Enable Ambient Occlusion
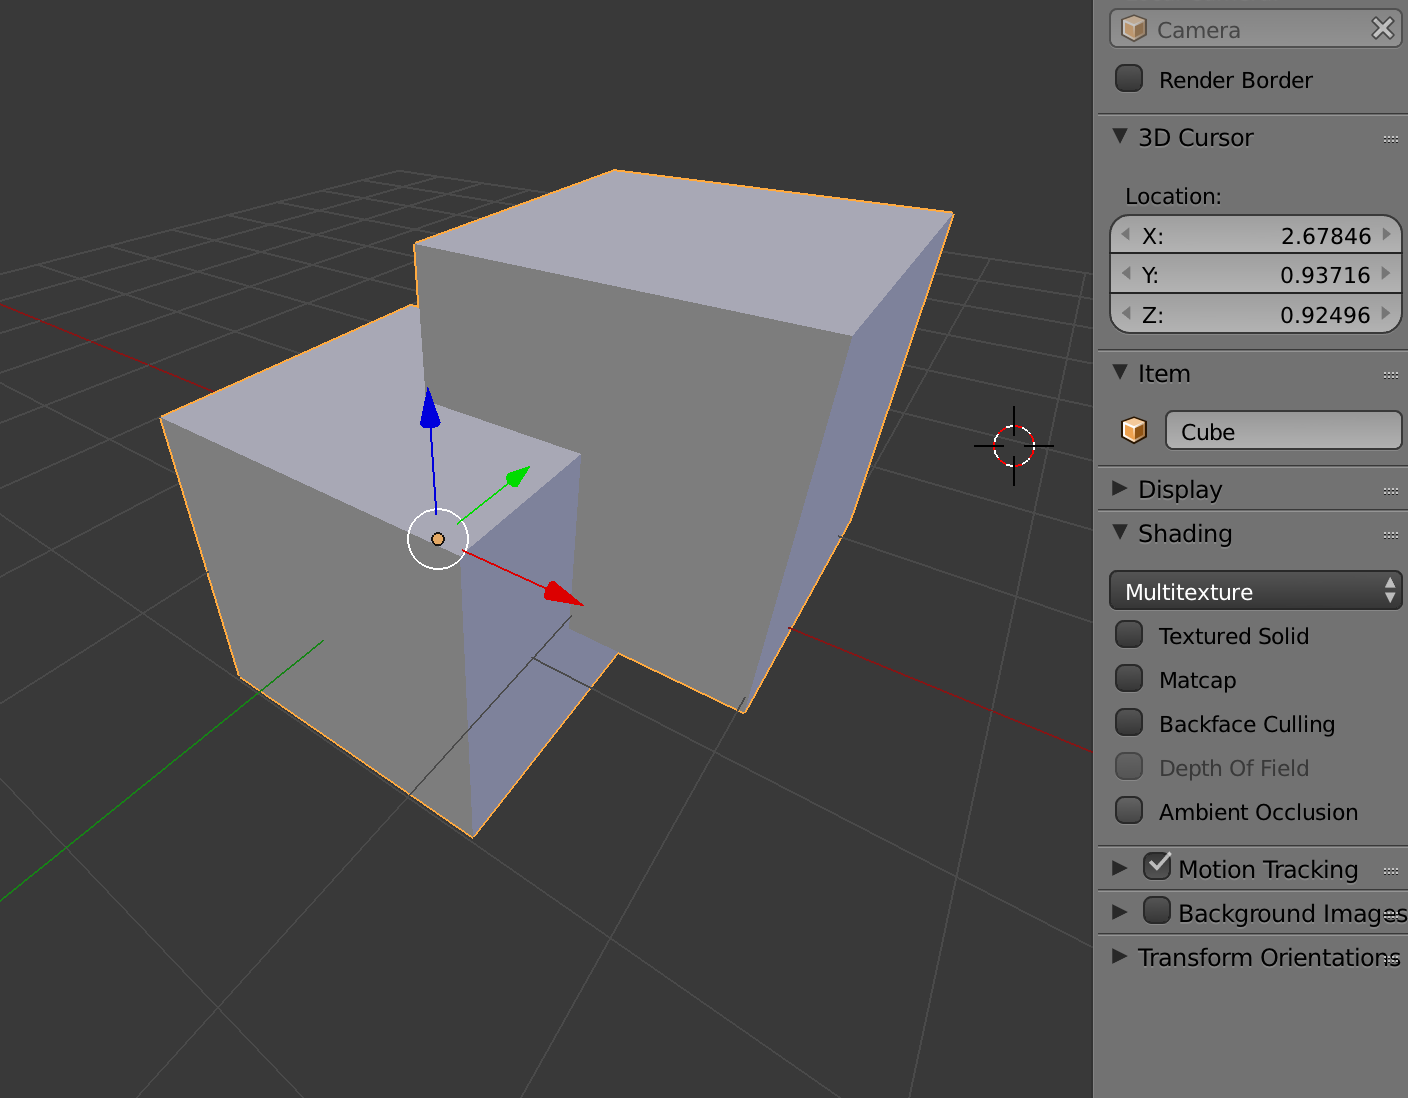 (1128, 810)
